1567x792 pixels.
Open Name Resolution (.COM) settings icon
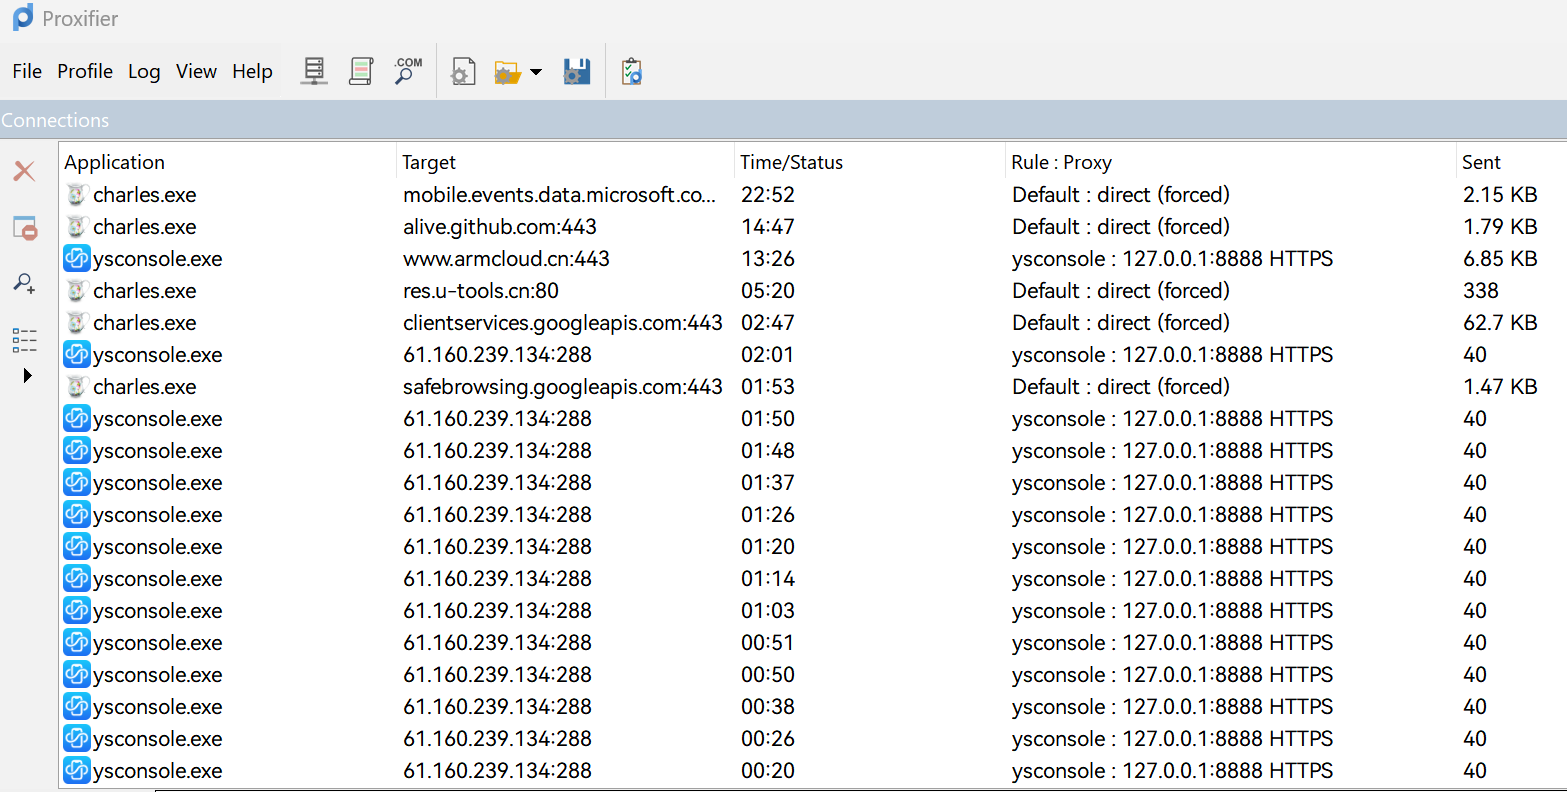tap(407, 71)
